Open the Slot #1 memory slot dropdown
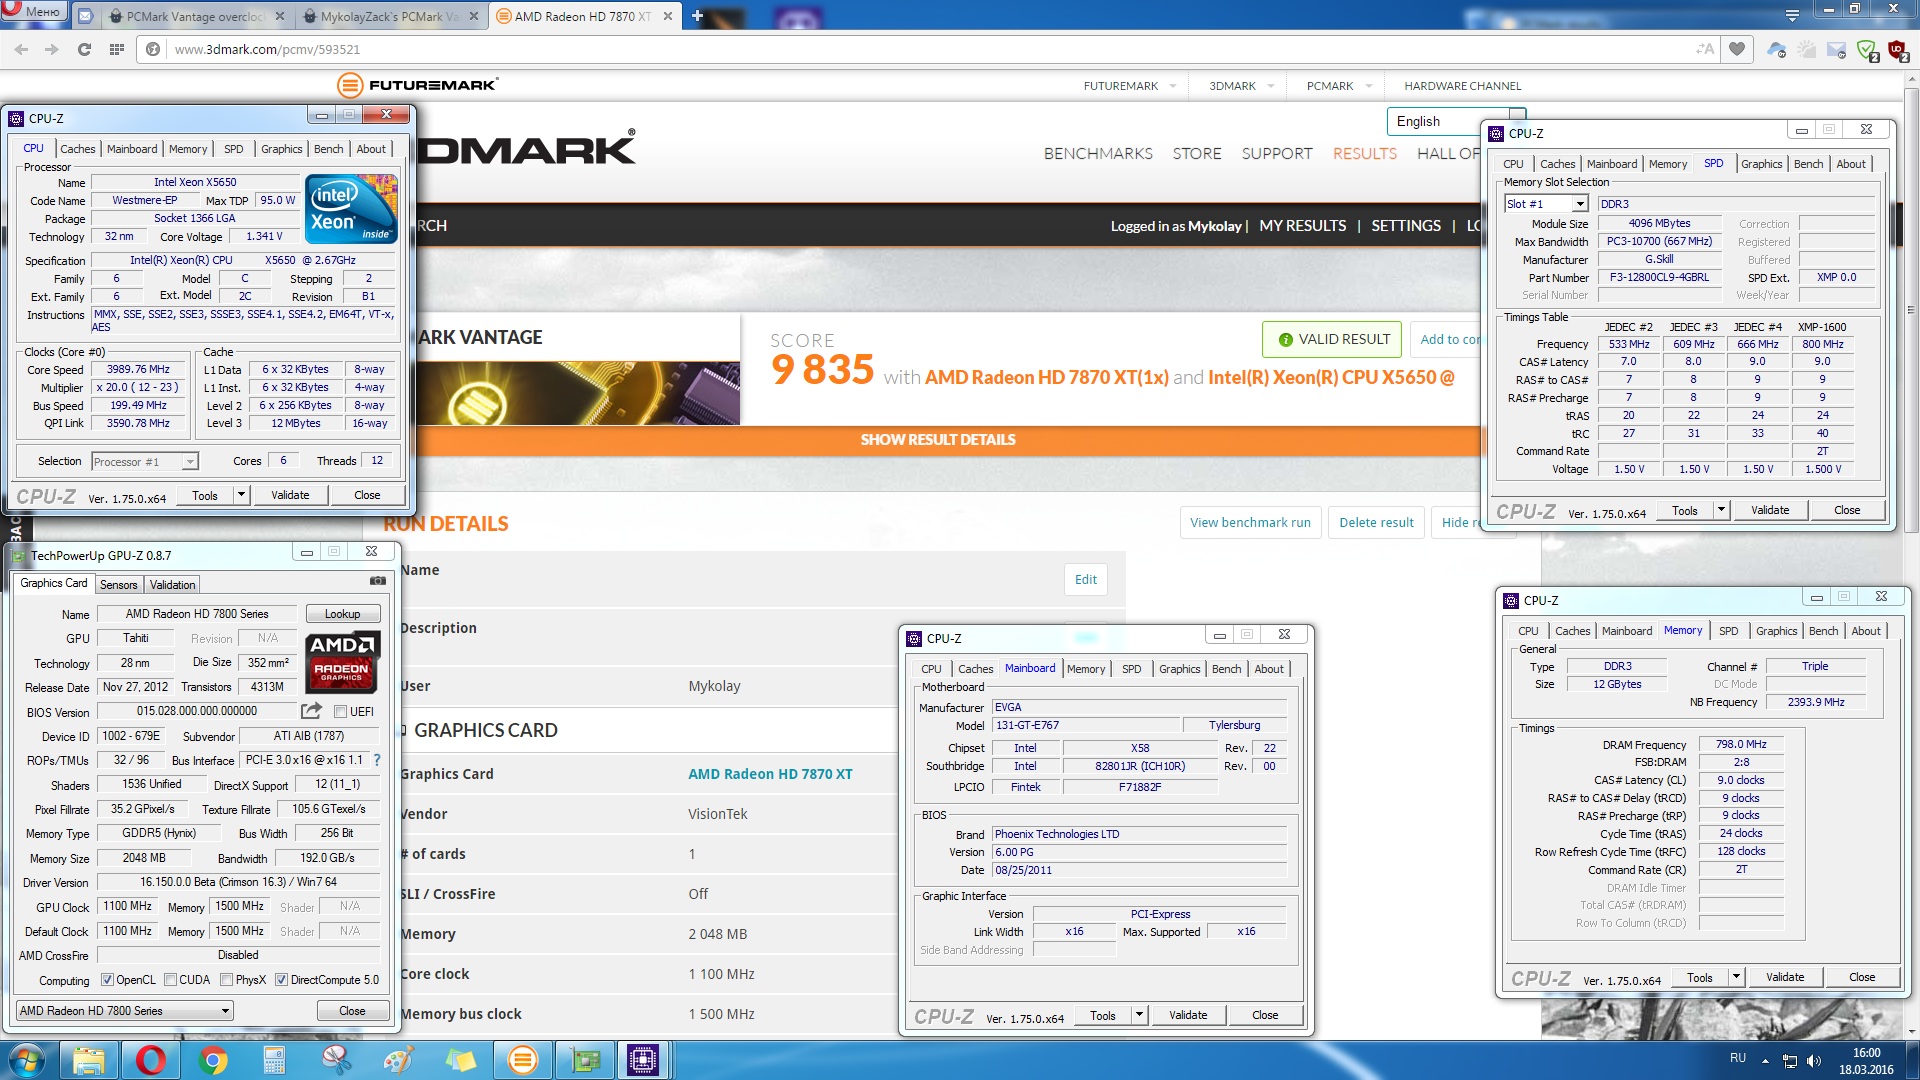Image resolution: width=1920 pixels, height=1080 pixels. [x=1546, y=204]
